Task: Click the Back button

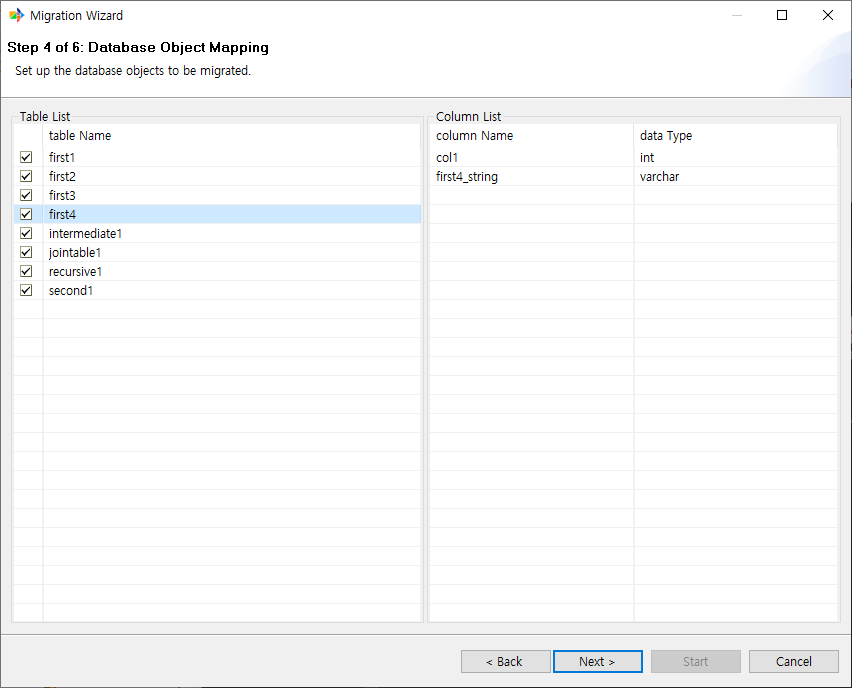Action: [x=505, y=661]
